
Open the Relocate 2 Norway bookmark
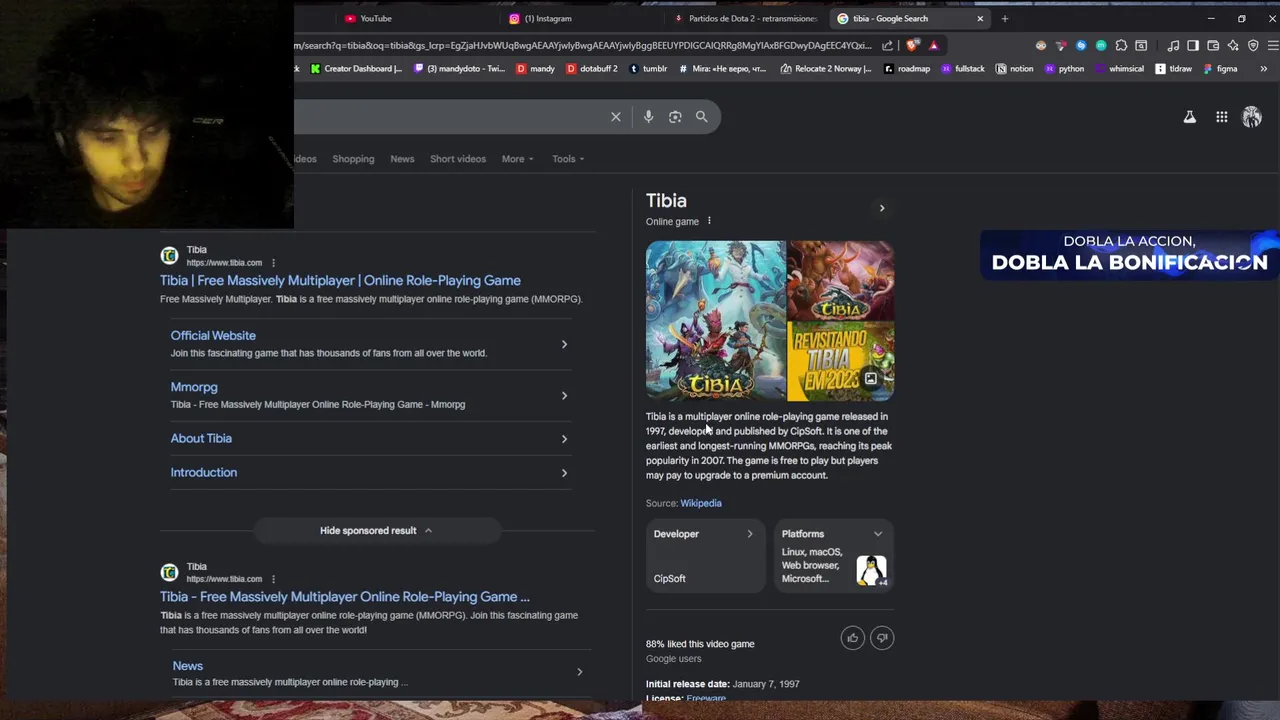click(826, 69)
